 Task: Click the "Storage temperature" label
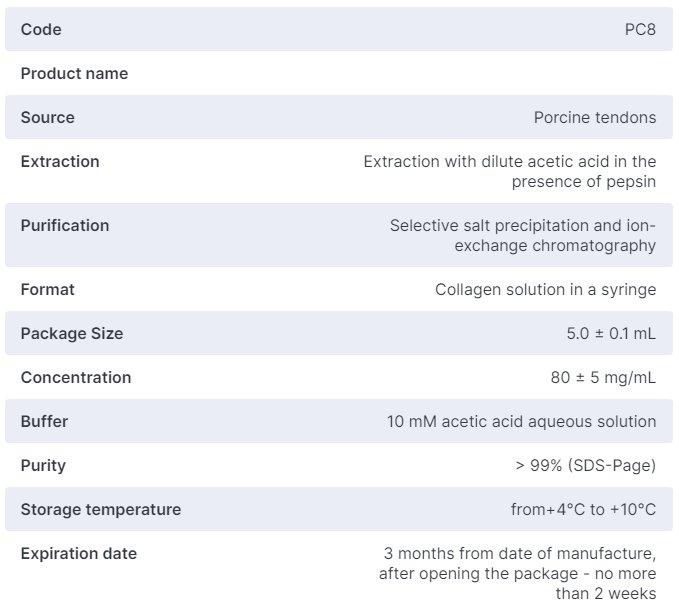101,510
